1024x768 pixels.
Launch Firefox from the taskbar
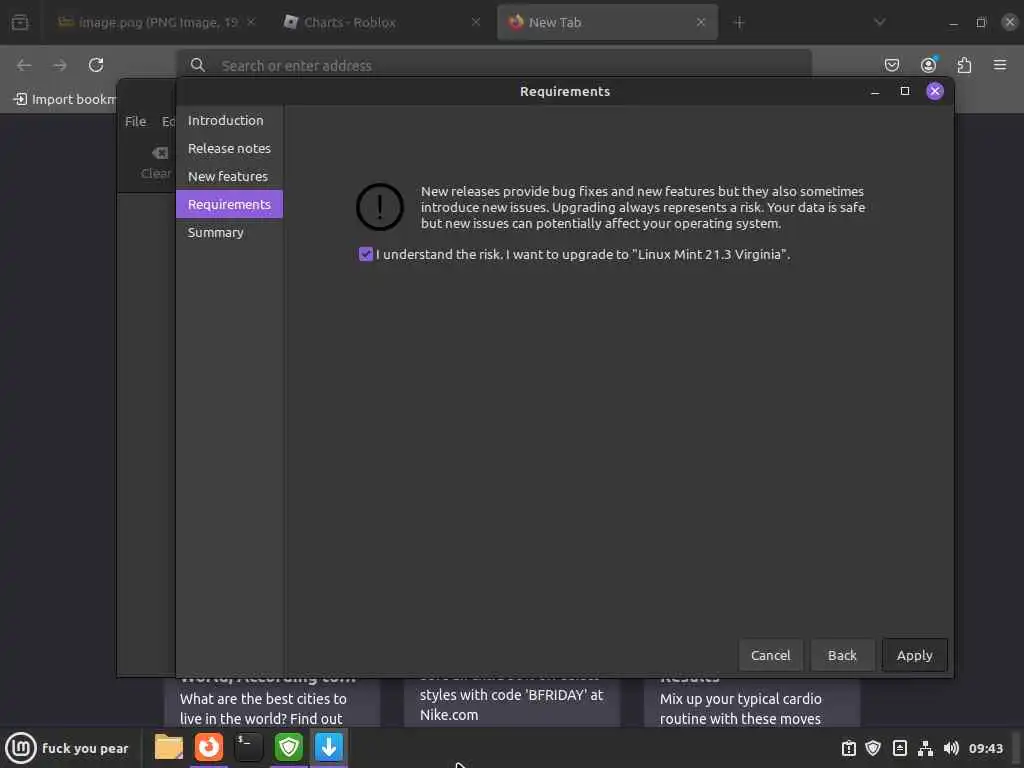(209, 747)
